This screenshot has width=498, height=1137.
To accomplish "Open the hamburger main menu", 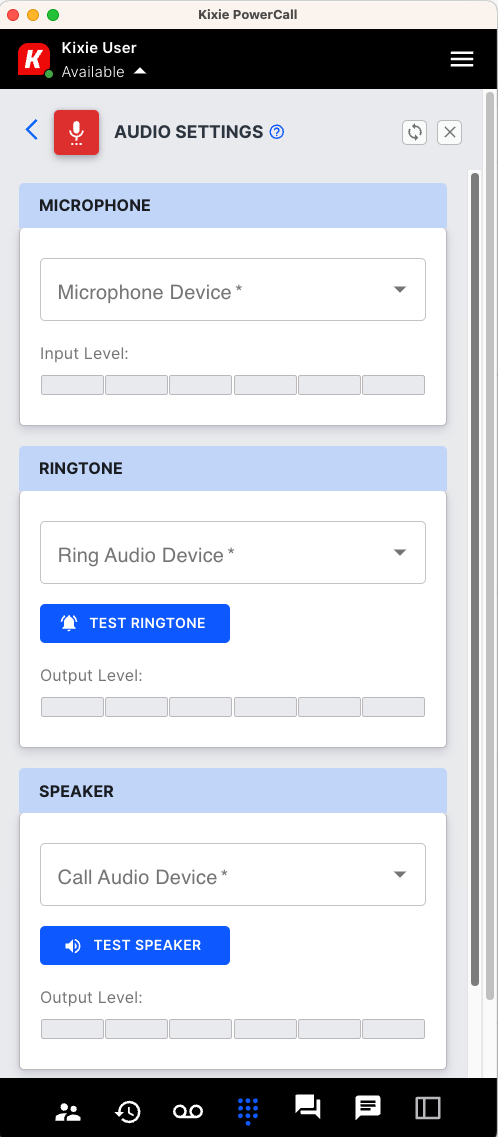I will [x=462, y=59].
